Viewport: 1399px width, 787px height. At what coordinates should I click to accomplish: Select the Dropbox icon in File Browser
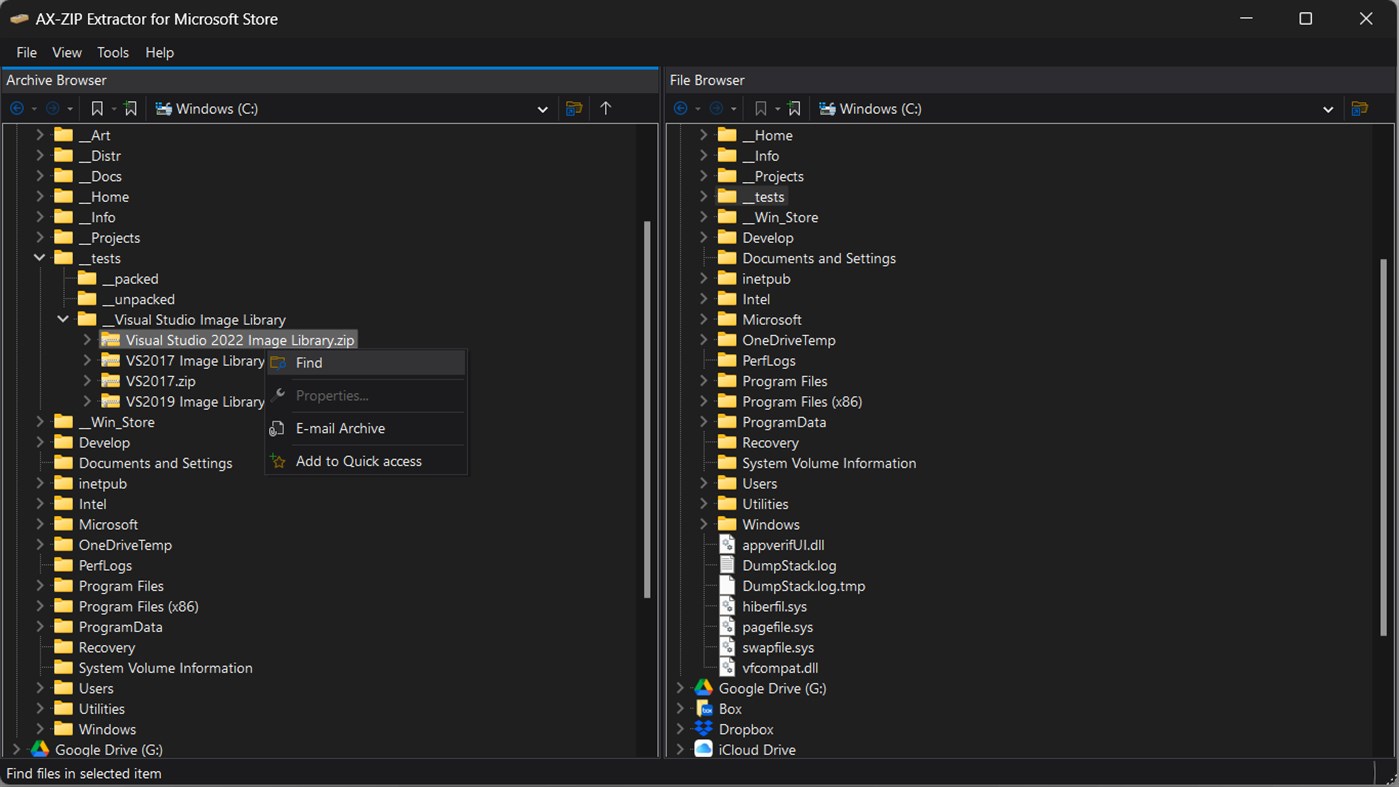click(x=702, y=729)
